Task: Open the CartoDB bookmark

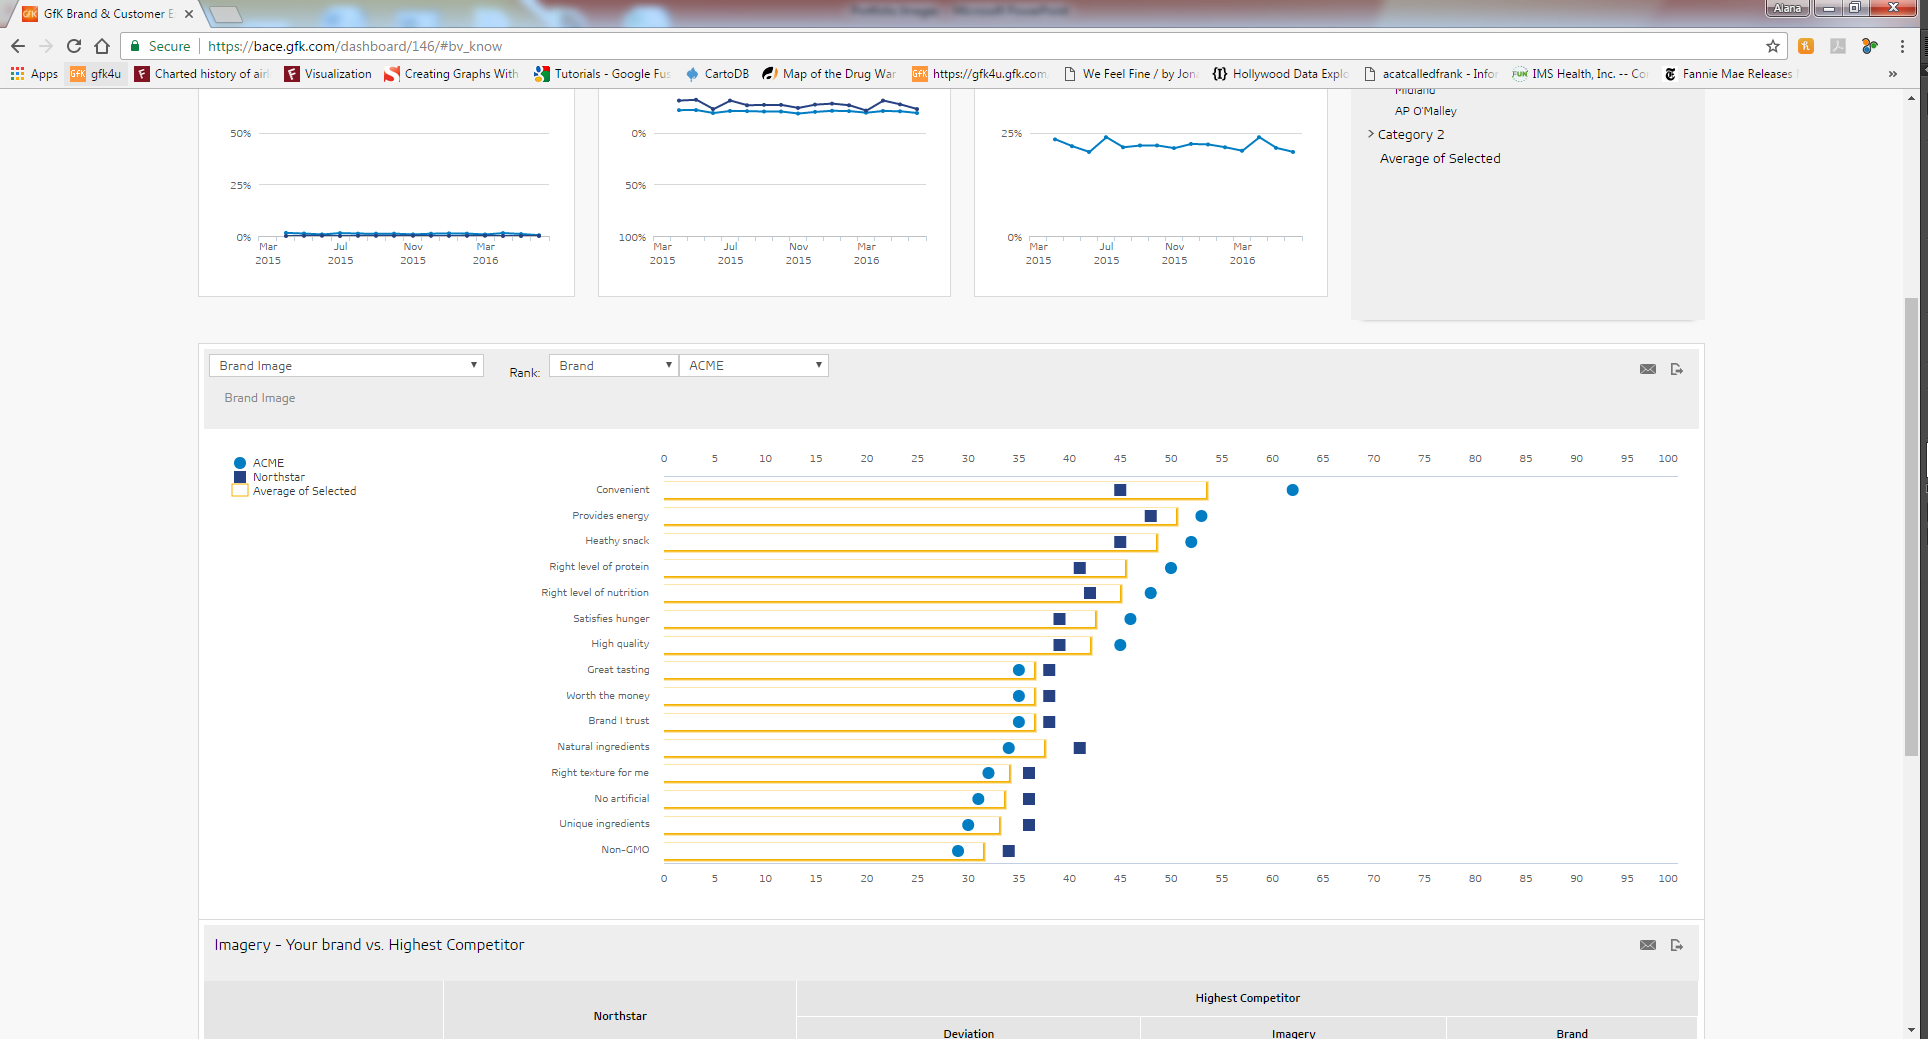Action: click(x=717, y=74)
